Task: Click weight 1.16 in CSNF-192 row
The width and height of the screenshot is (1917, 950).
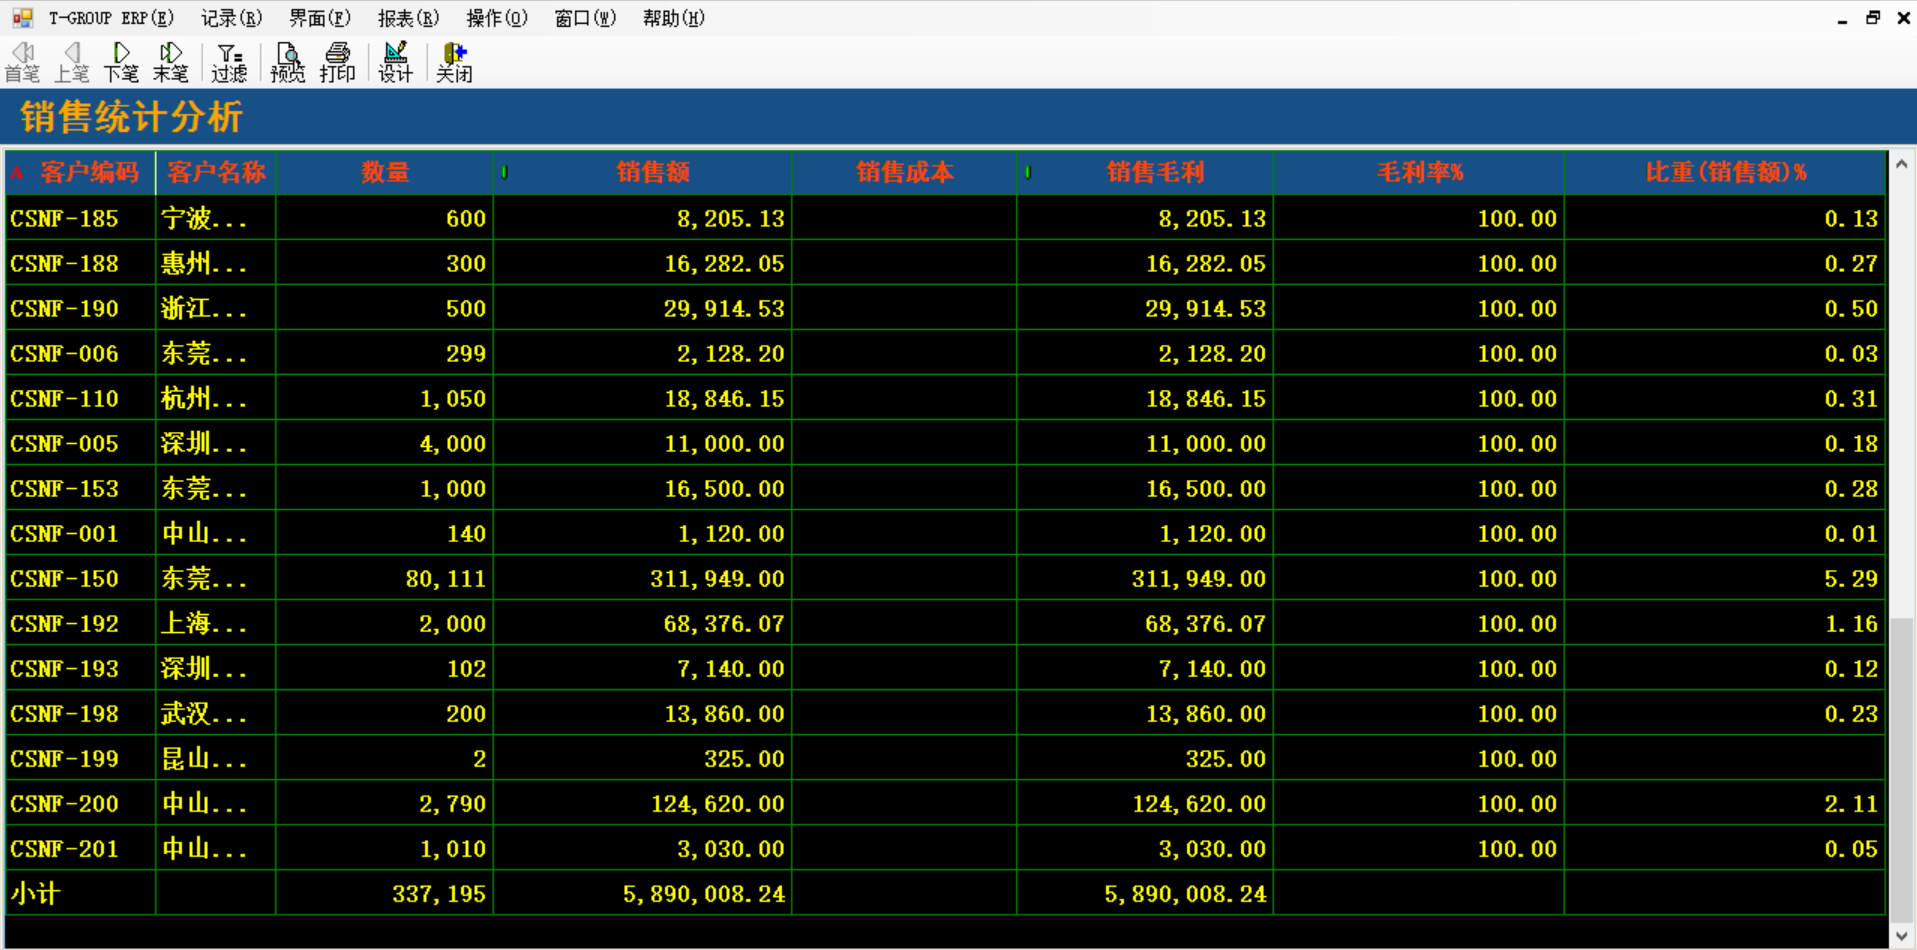Action: (1851, 624)
